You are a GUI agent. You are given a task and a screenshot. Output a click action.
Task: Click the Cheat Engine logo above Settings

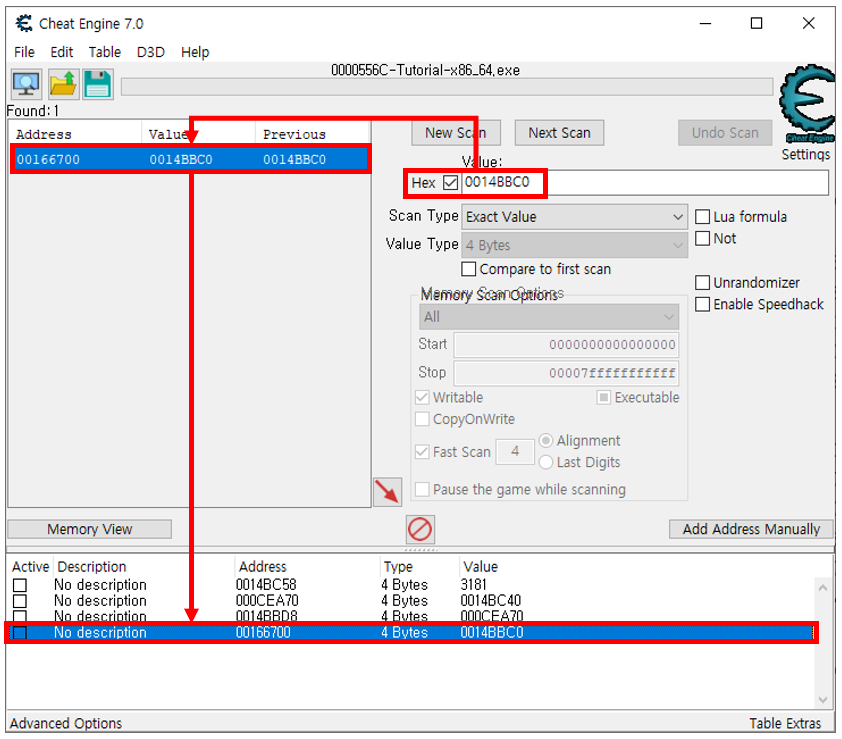807,103
